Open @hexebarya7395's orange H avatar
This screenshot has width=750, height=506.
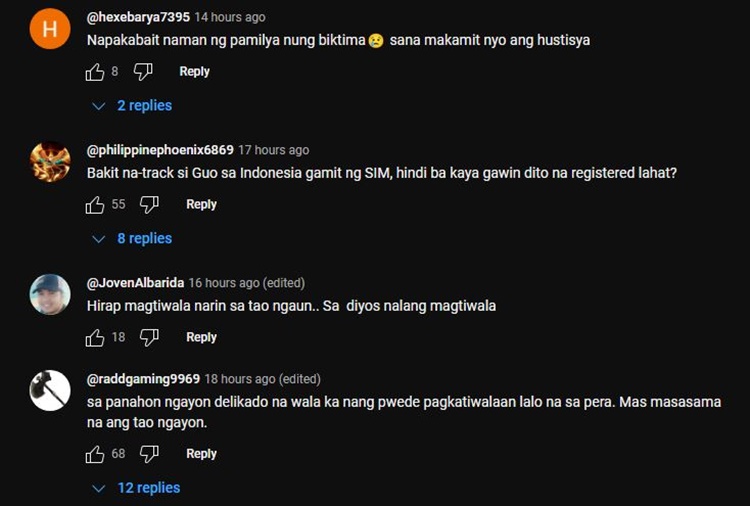click(50, 29)
